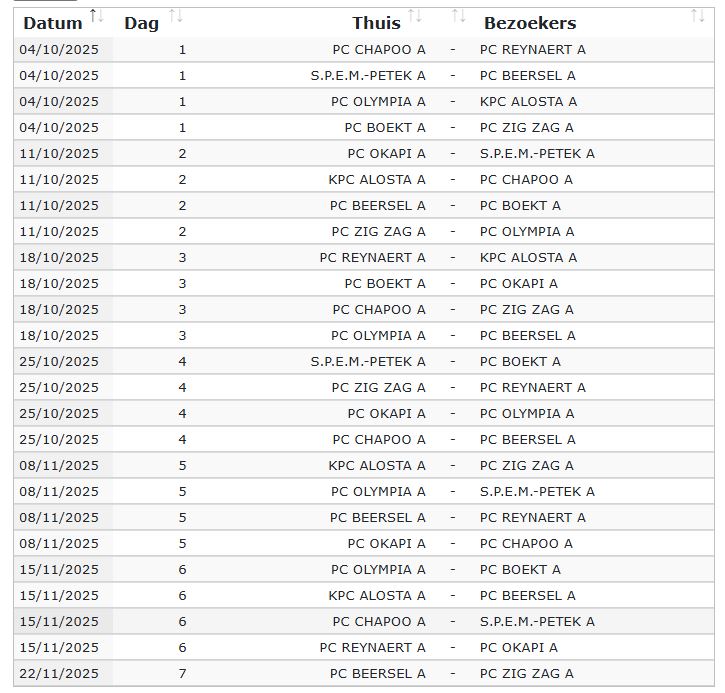725x693 pixels.
Task: Click day number 7 in last row
Action: [183, 674]
